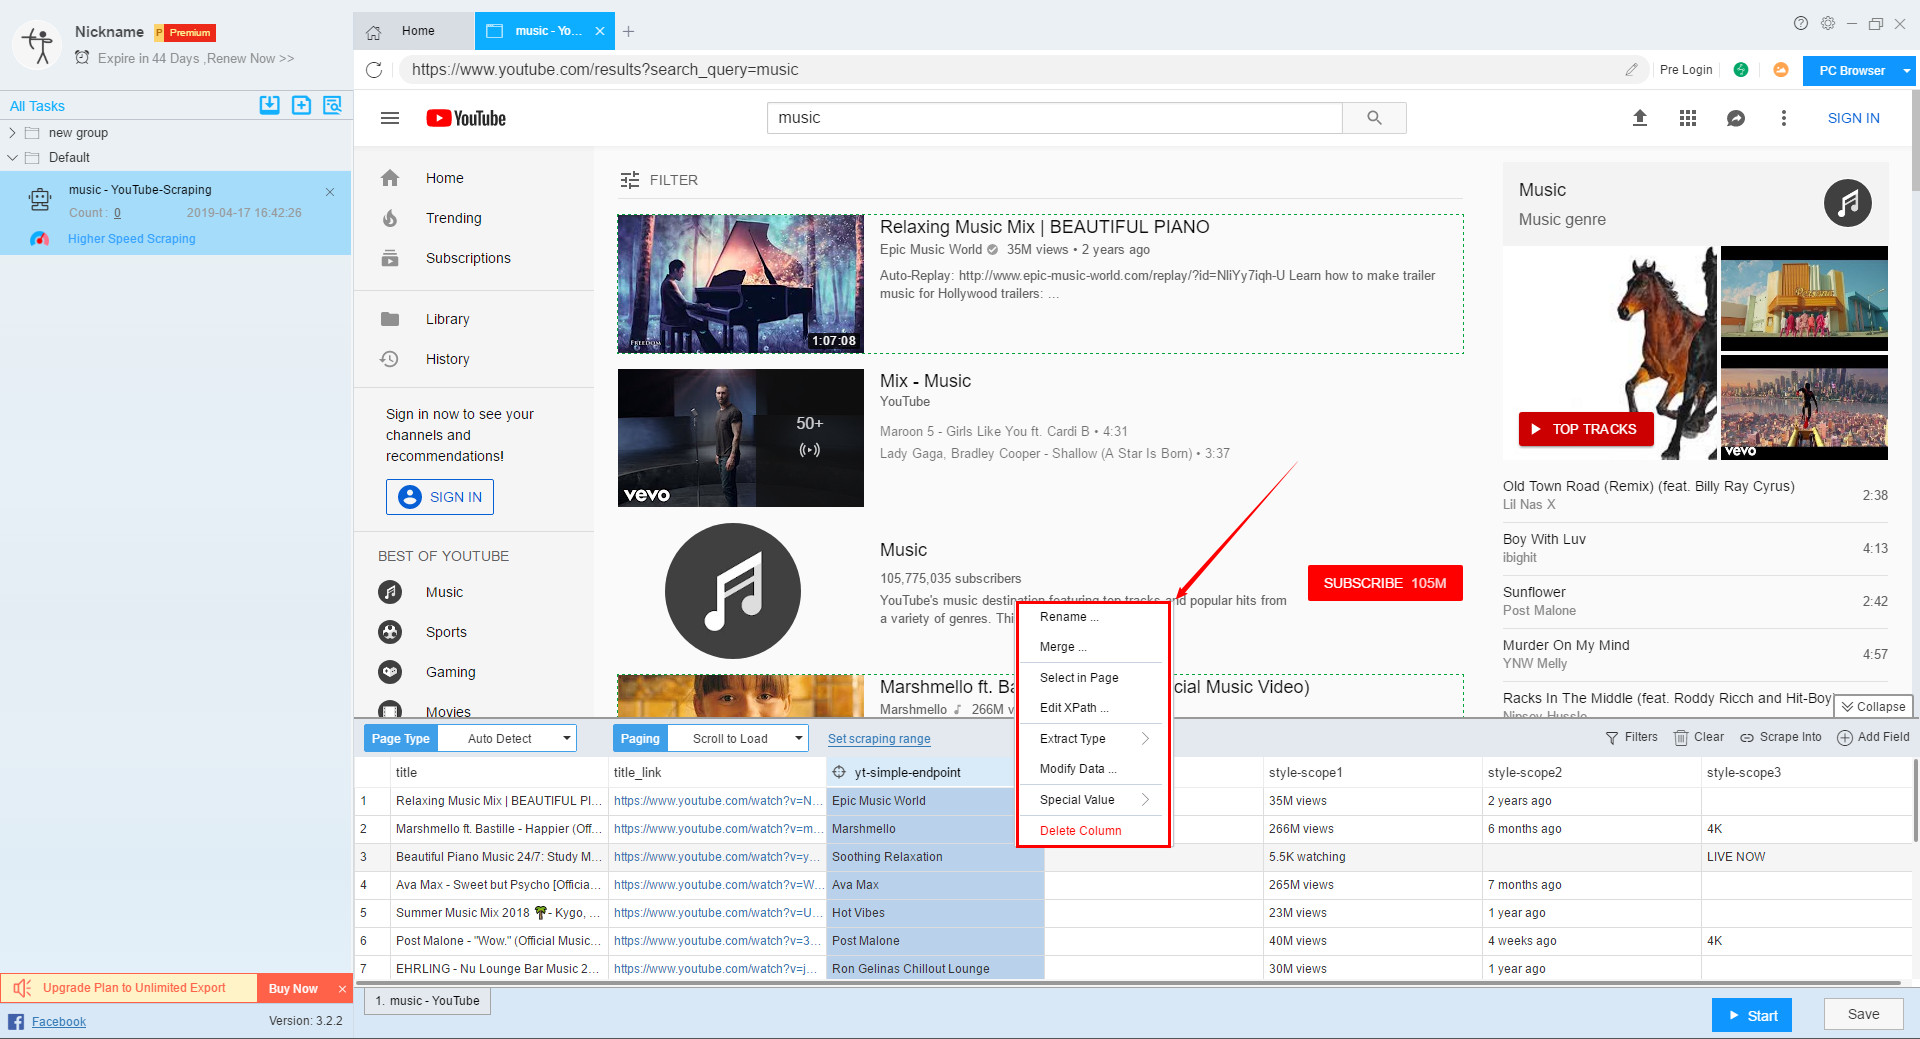Click the help question mark icon
This screenshot has width=1920, height=1039.
(1801, 23)
